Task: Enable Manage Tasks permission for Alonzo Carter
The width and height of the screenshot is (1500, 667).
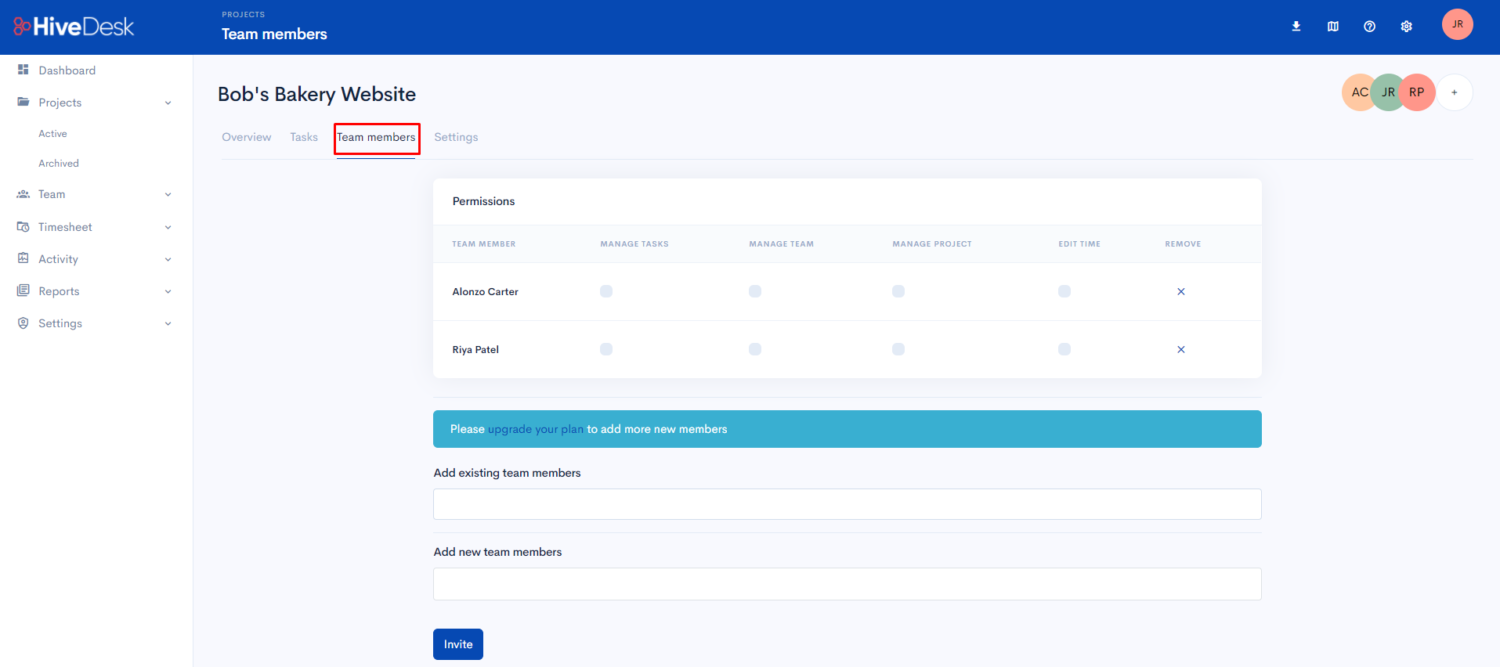Action: coord(606,291)
